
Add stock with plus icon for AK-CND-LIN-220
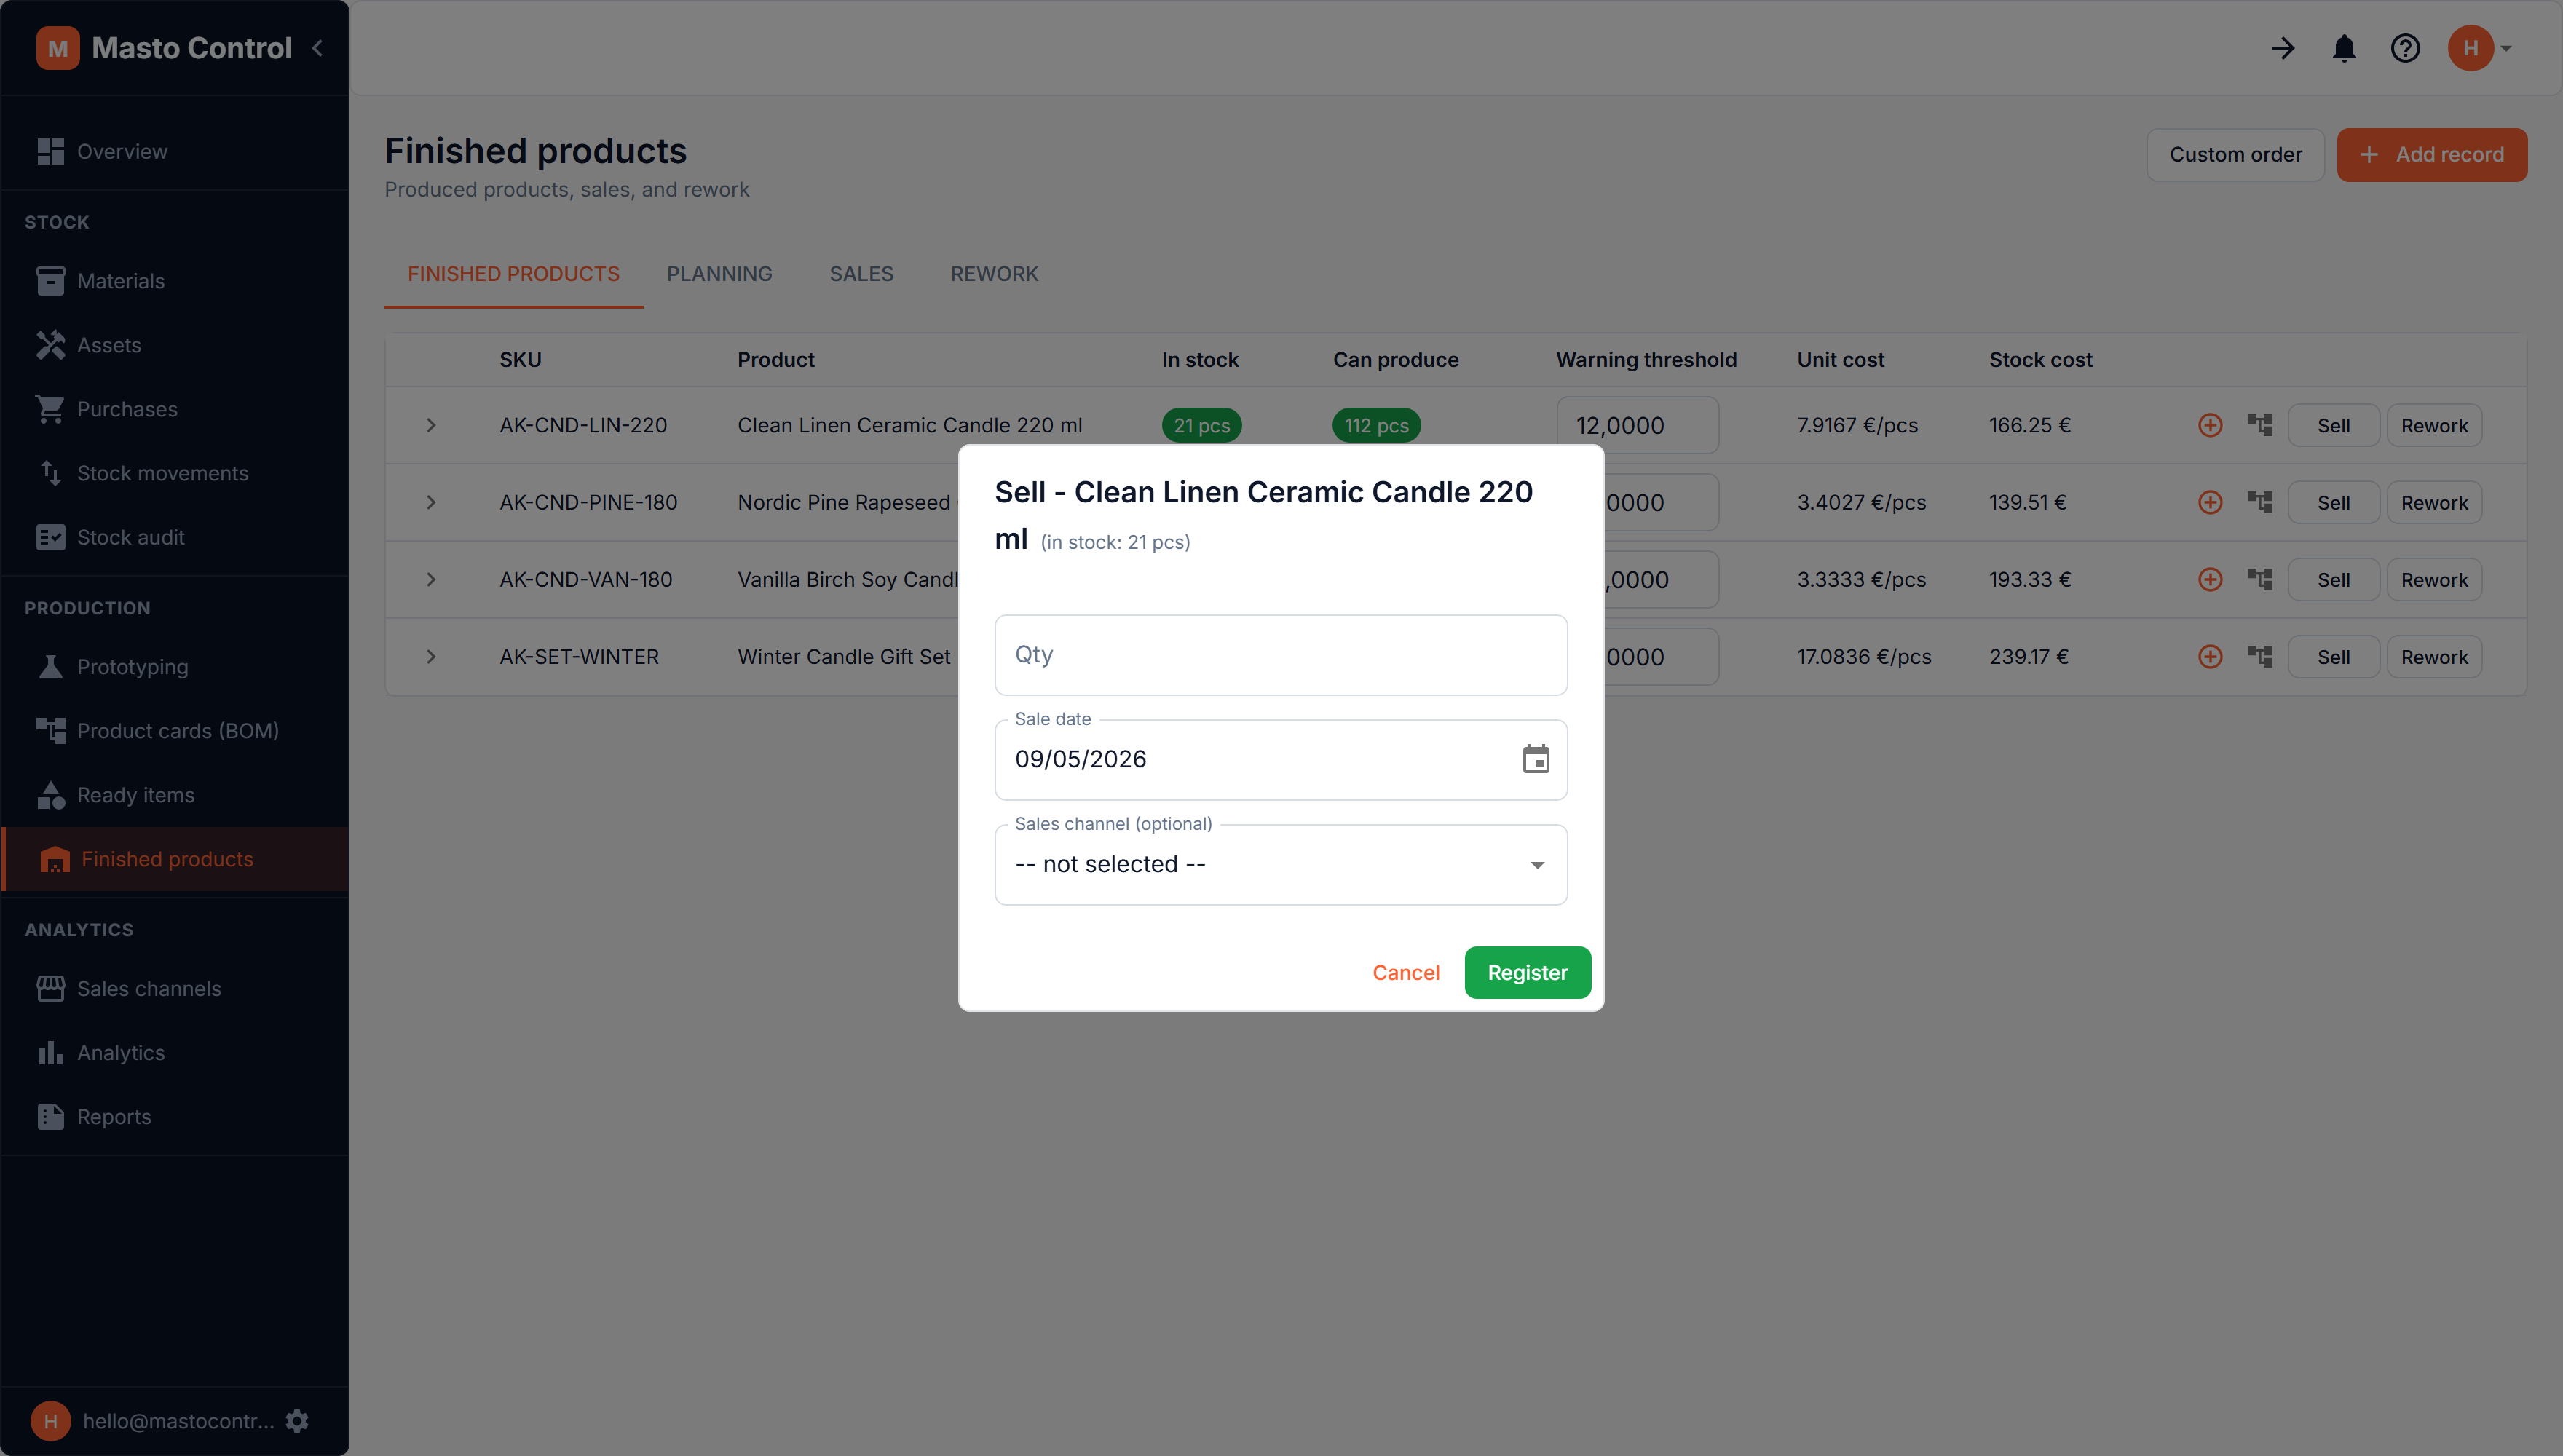point(2210,425)
